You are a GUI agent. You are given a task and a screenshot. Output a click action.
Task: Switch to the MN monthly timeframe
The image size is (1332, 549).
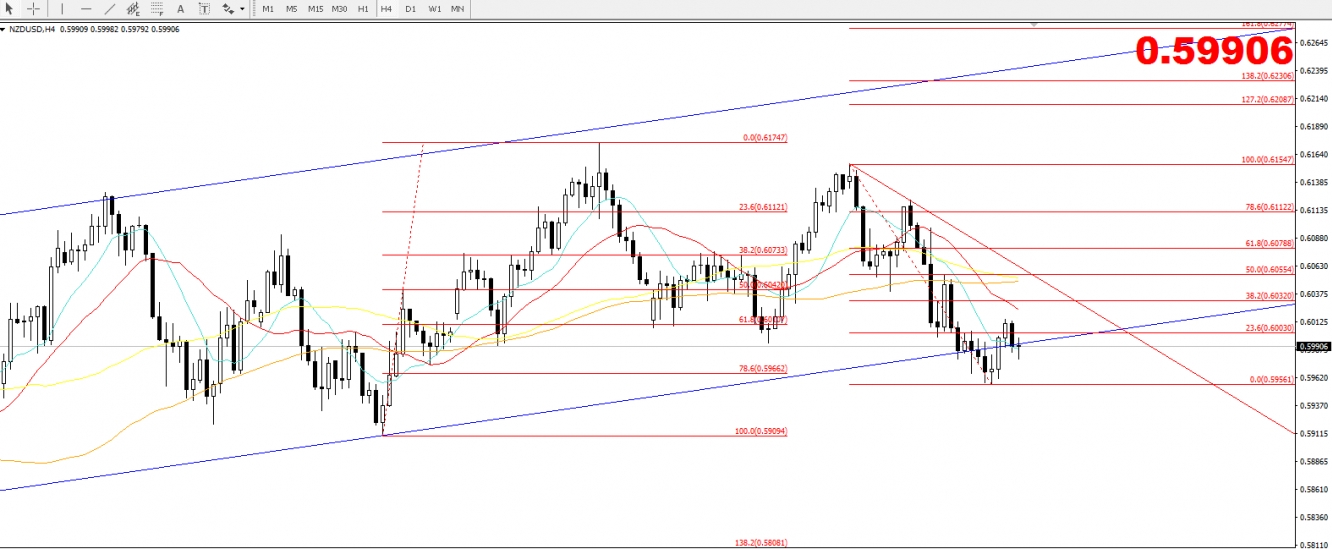[x=457, y=9]
